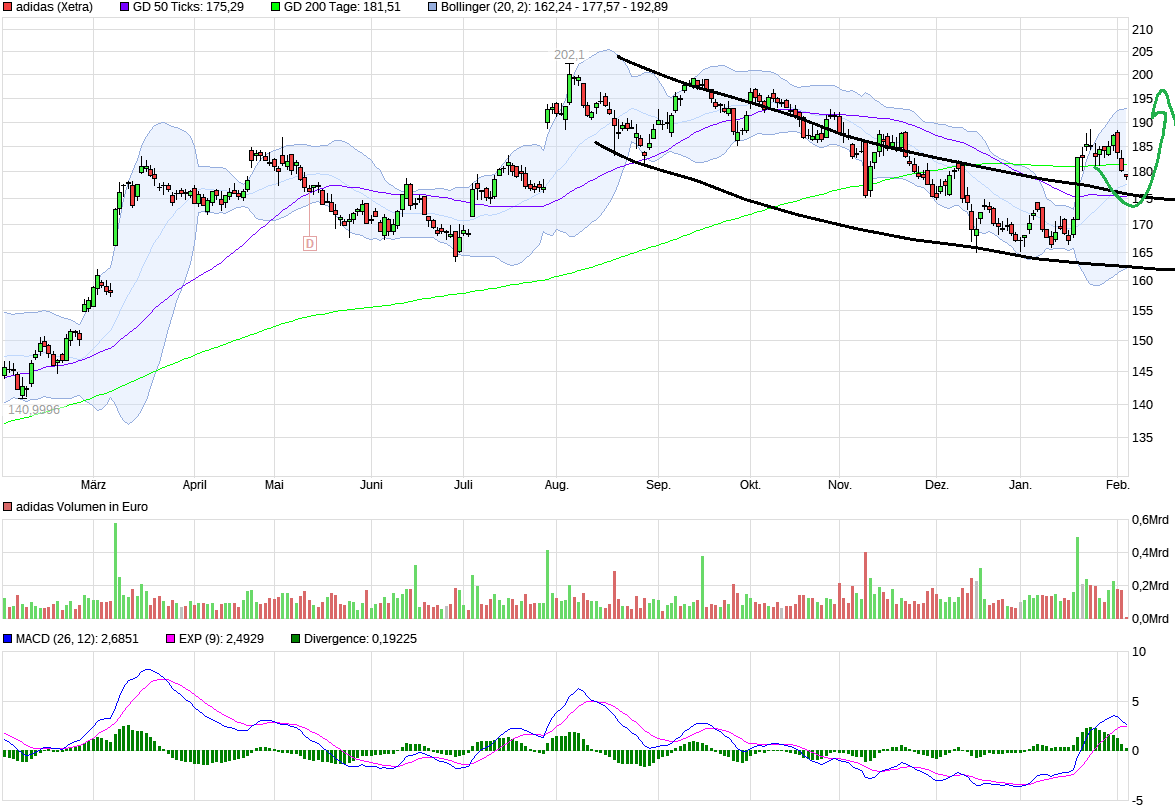Screen dimensions: 1175x812
Task: Click the 150 price axis value
Action: (x=1143, y=340)
